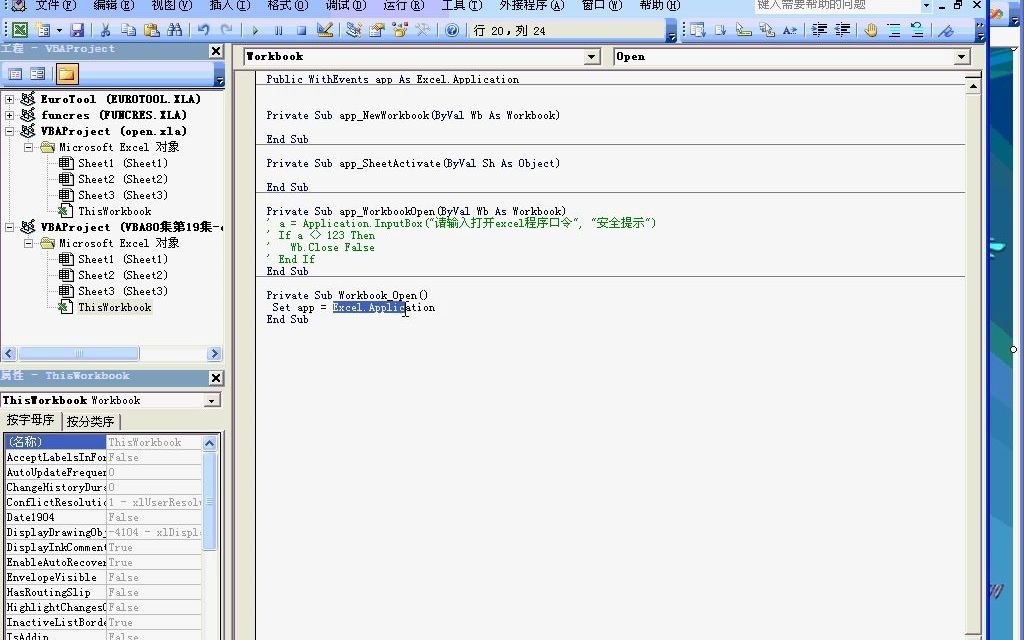
Task: Reset the running macro with Stop icon
Action: [302, 29]
